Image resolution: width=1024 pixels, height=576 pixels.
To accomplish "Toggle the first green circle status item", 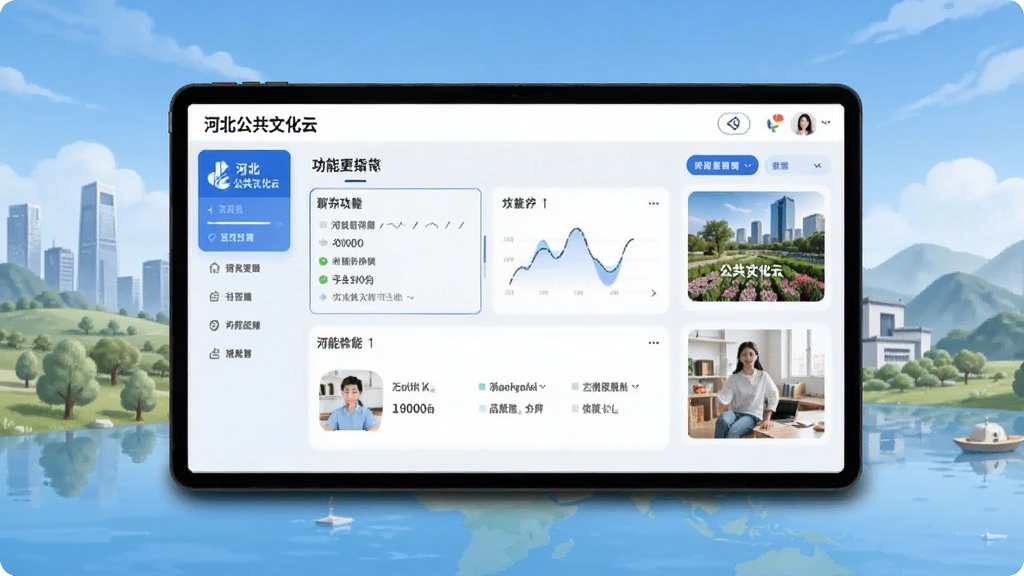I will pos(323,261).
